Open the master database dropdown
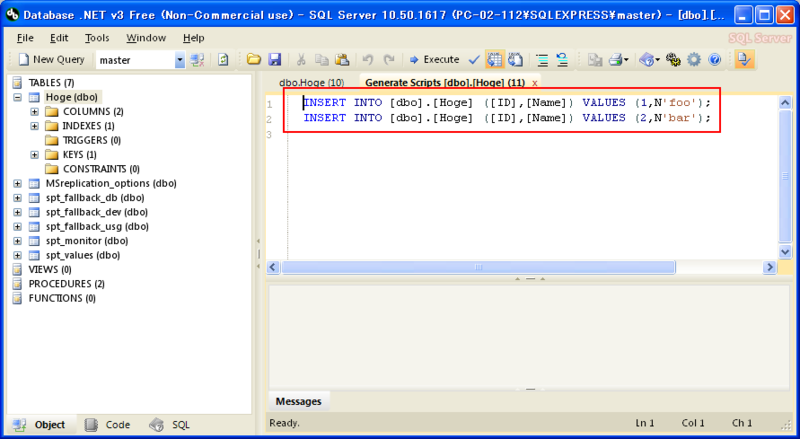 point(180,60)
